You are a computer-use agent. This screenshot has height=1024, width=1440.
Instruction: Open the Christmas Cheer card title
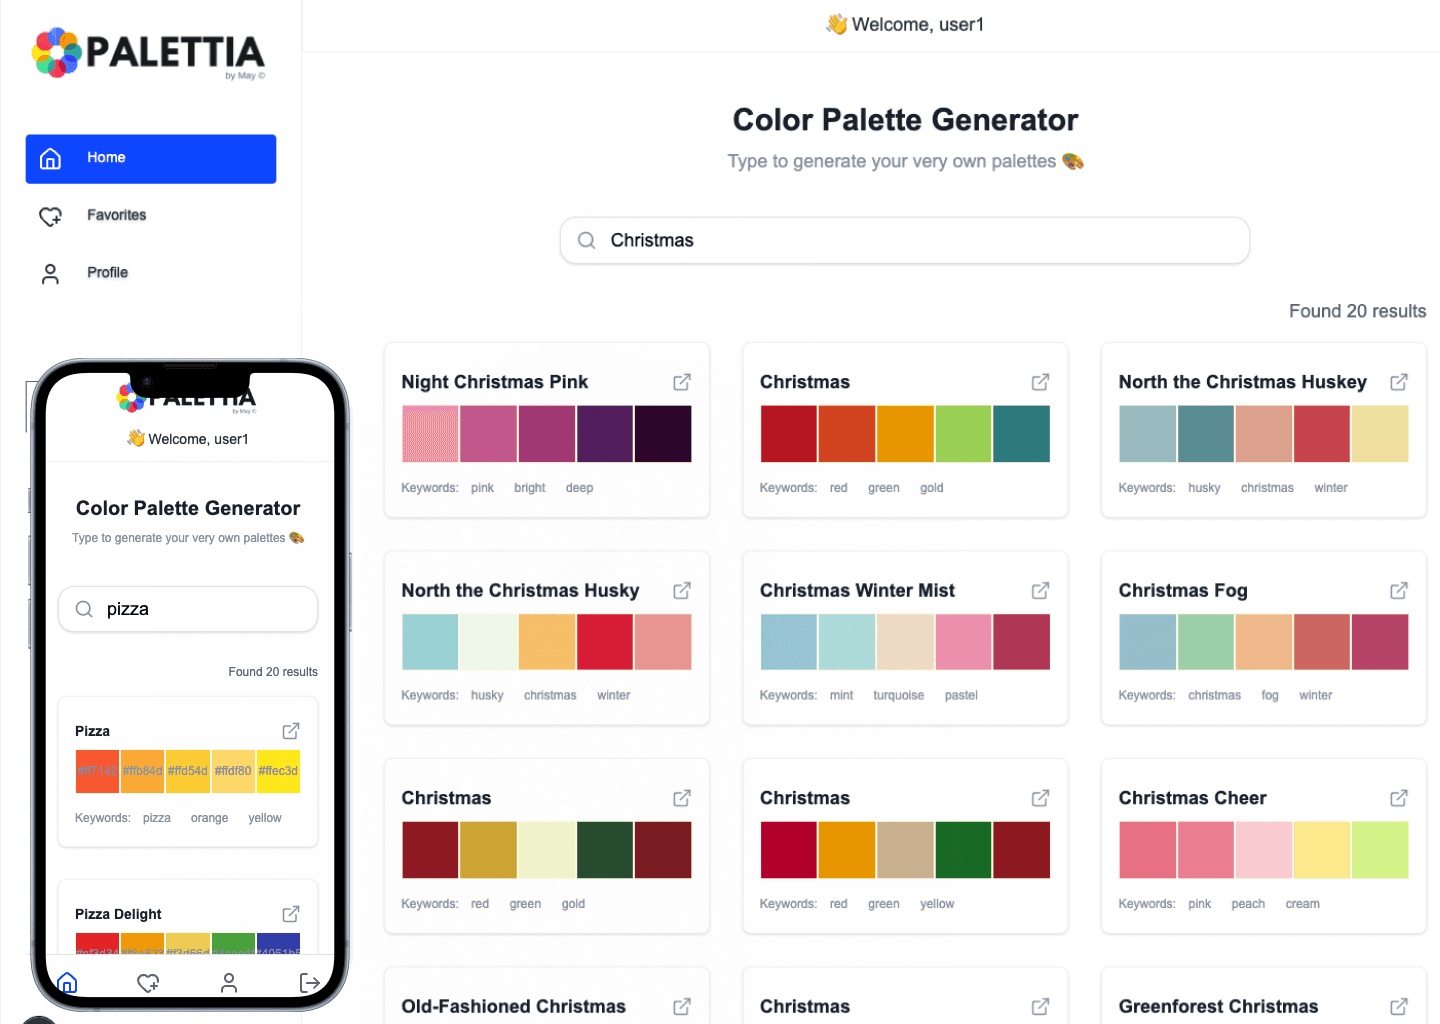tap(1192, 798)
